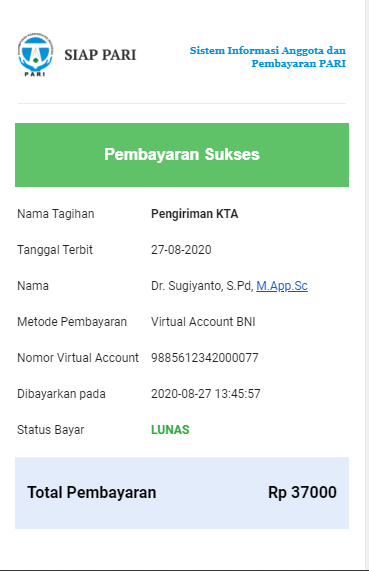Click the Rp 37000 total amount

coord(302,492)
